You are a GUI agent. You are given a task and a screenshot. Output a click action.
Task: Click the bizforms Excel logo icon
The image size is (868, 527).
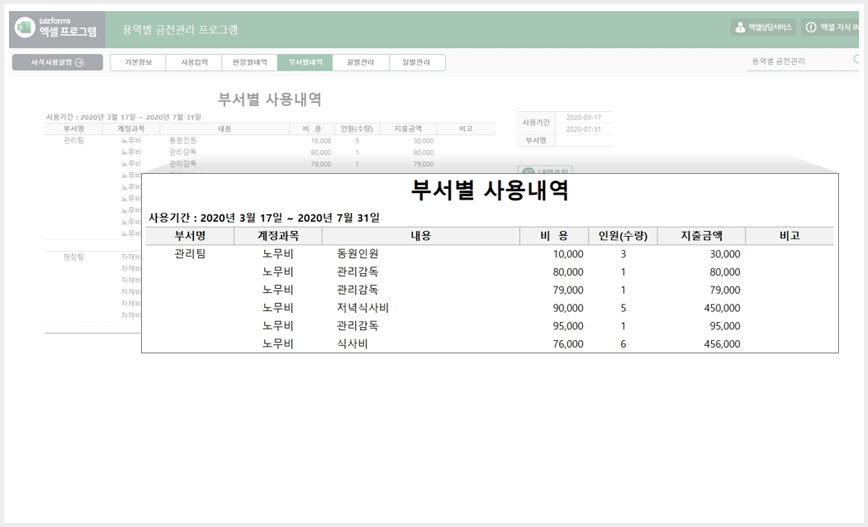pos(24,27)
